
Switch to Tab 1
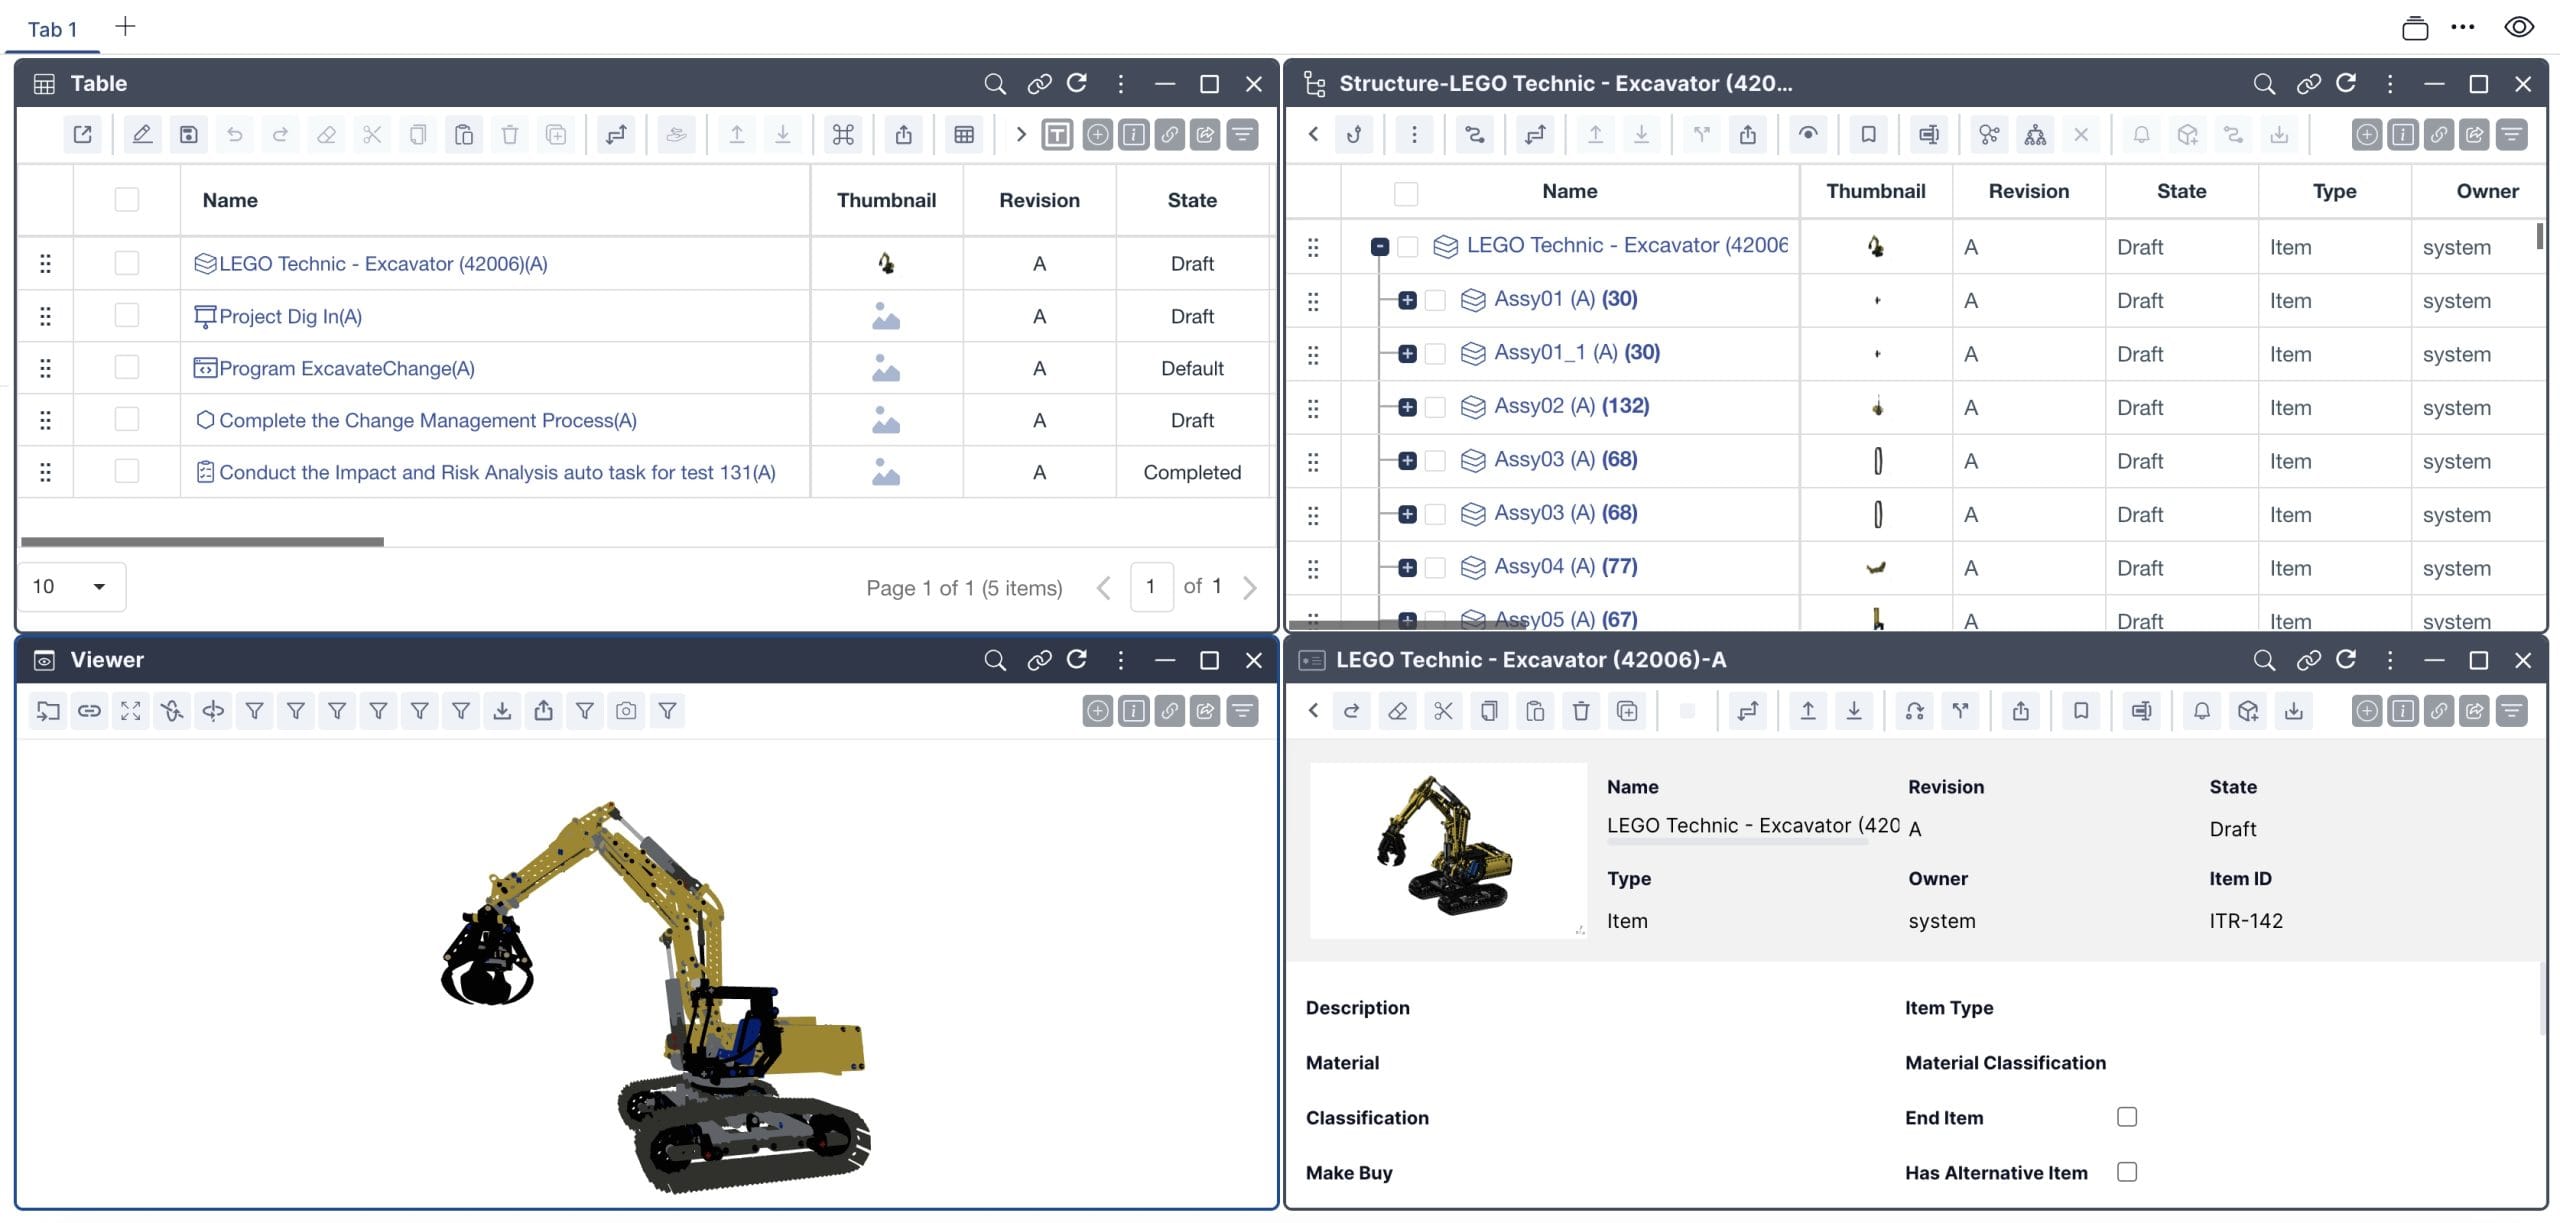52,29
